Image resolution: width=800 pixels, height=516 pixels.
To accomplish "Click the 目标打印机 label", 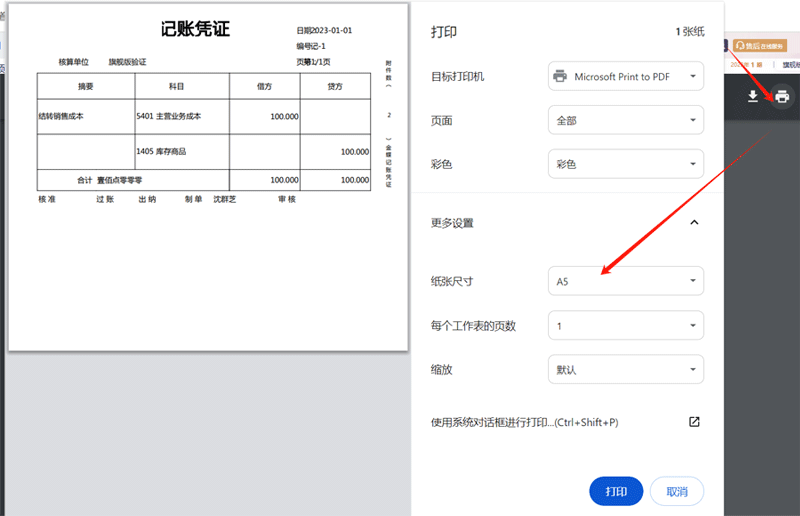I will tap(458, 77).
